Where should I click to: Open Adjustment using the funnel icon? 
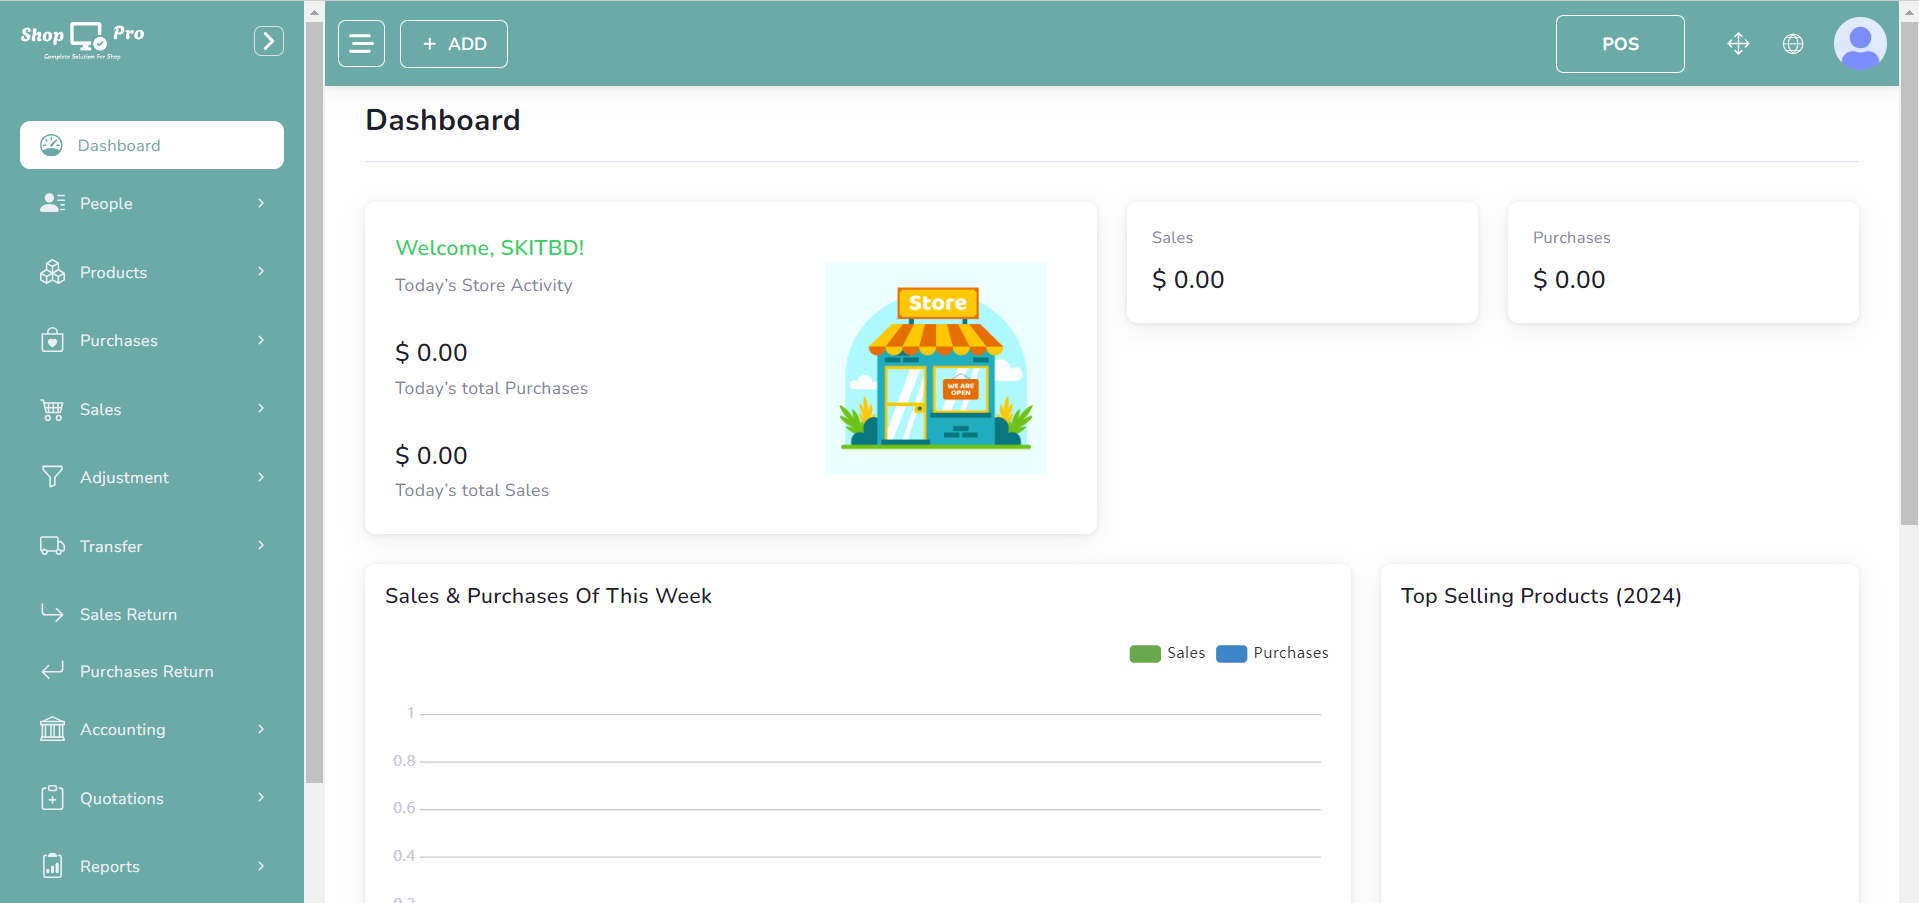[51, 477]
